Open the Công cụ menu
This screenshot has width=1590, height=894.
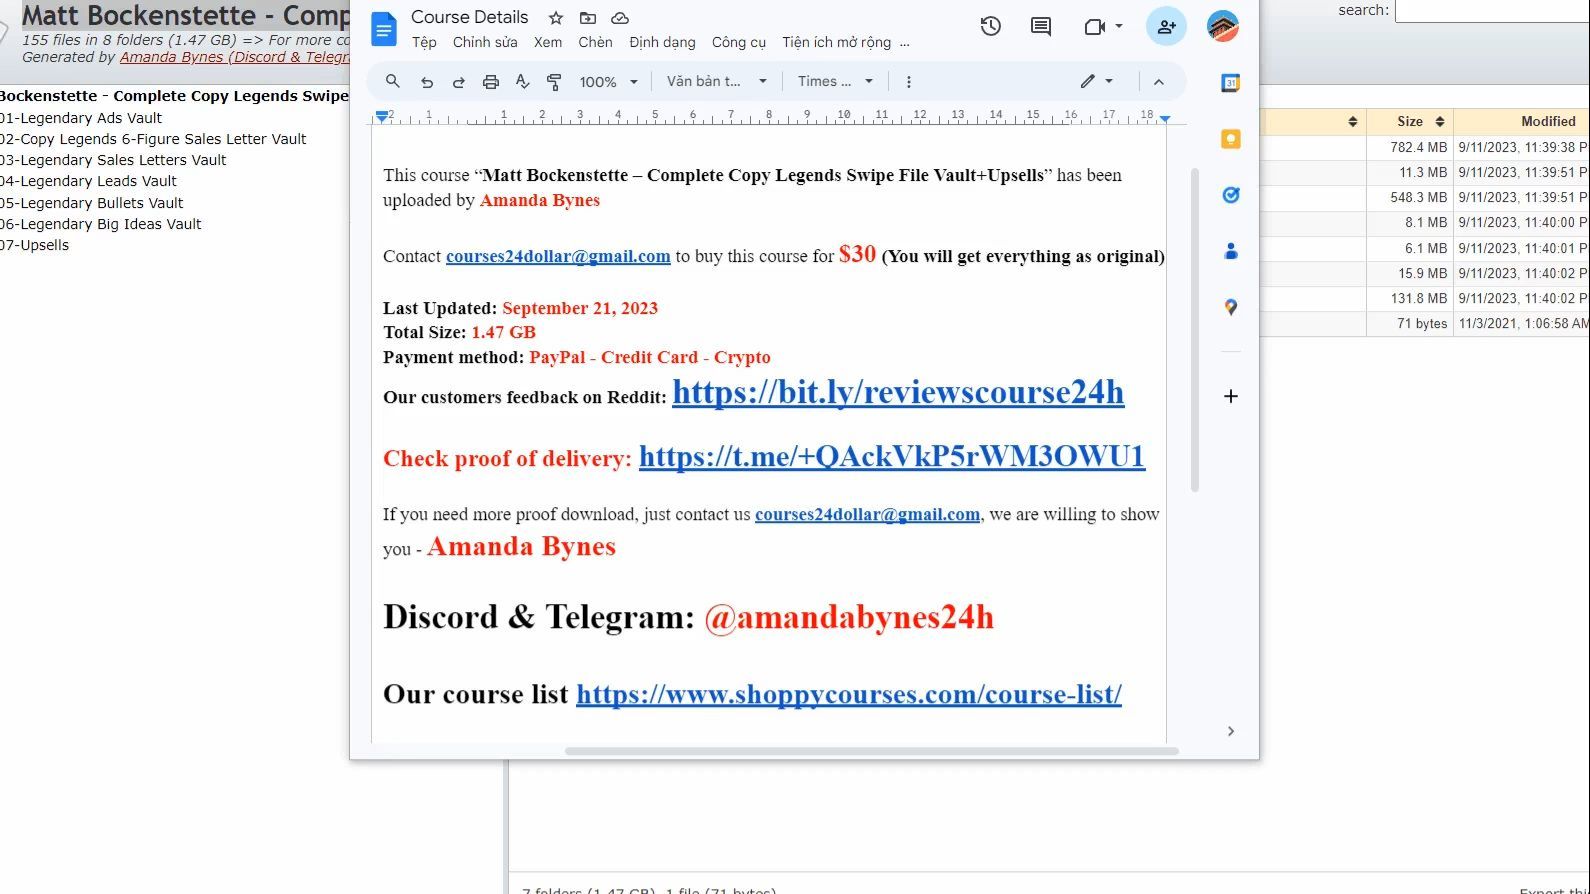[738, 42]
